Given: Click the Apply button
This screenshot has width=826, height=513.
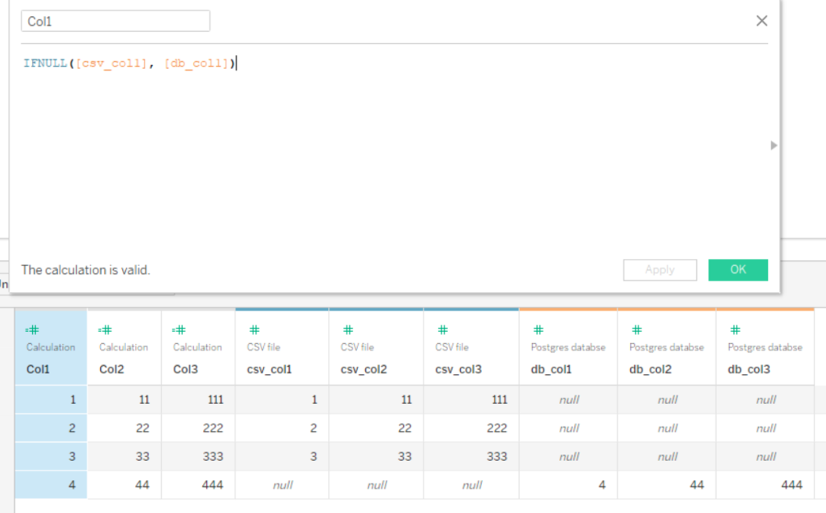Looking at the screenshot, I should tap(660, 270).
